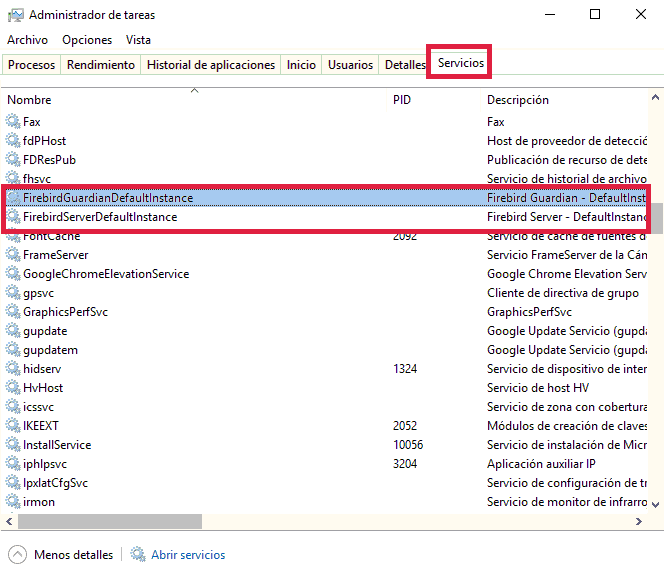Sort services by PID column header
Screen dimensions: 664x579
[x=402, y=100]
